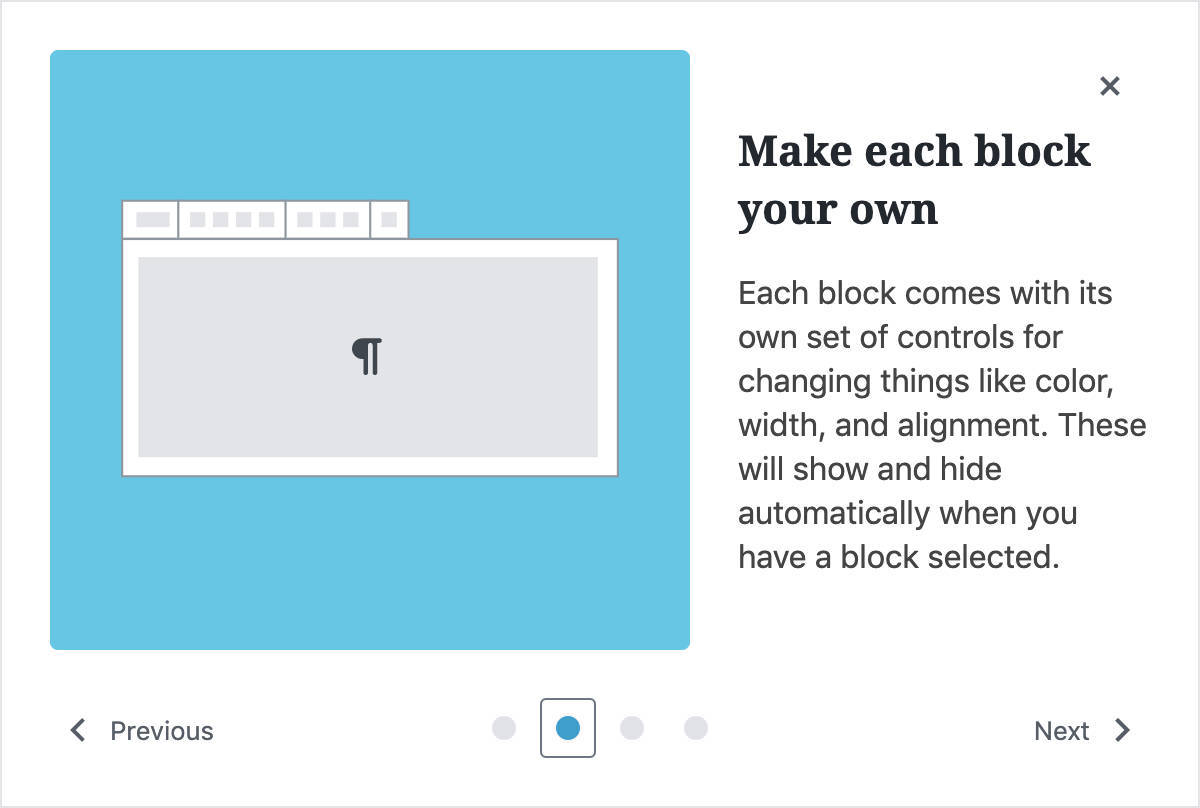
Task: Click the pilcrow paragraph icon in the illustration
Action: click(369, 355)
